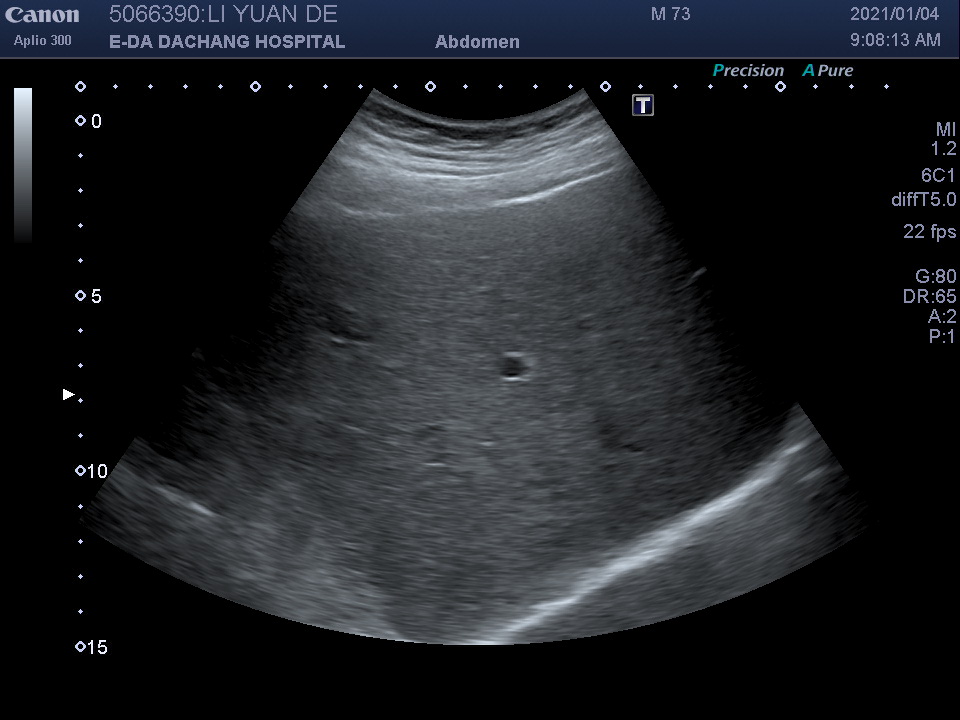This screenshot has width=960, height=720.
Task: Click the focus position triangle on depth scale
Action: point(69,395)
